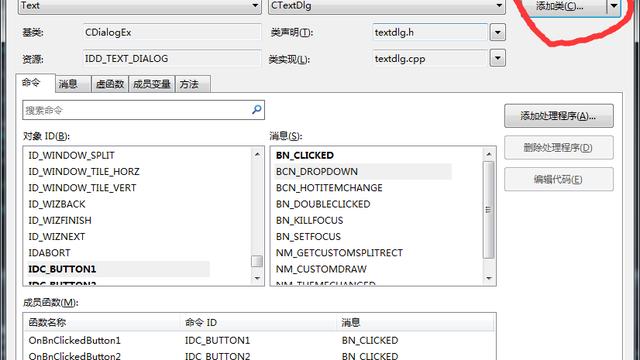
Task: Click the messages list scroll up arrow
Action: click(x=489, y=154)
